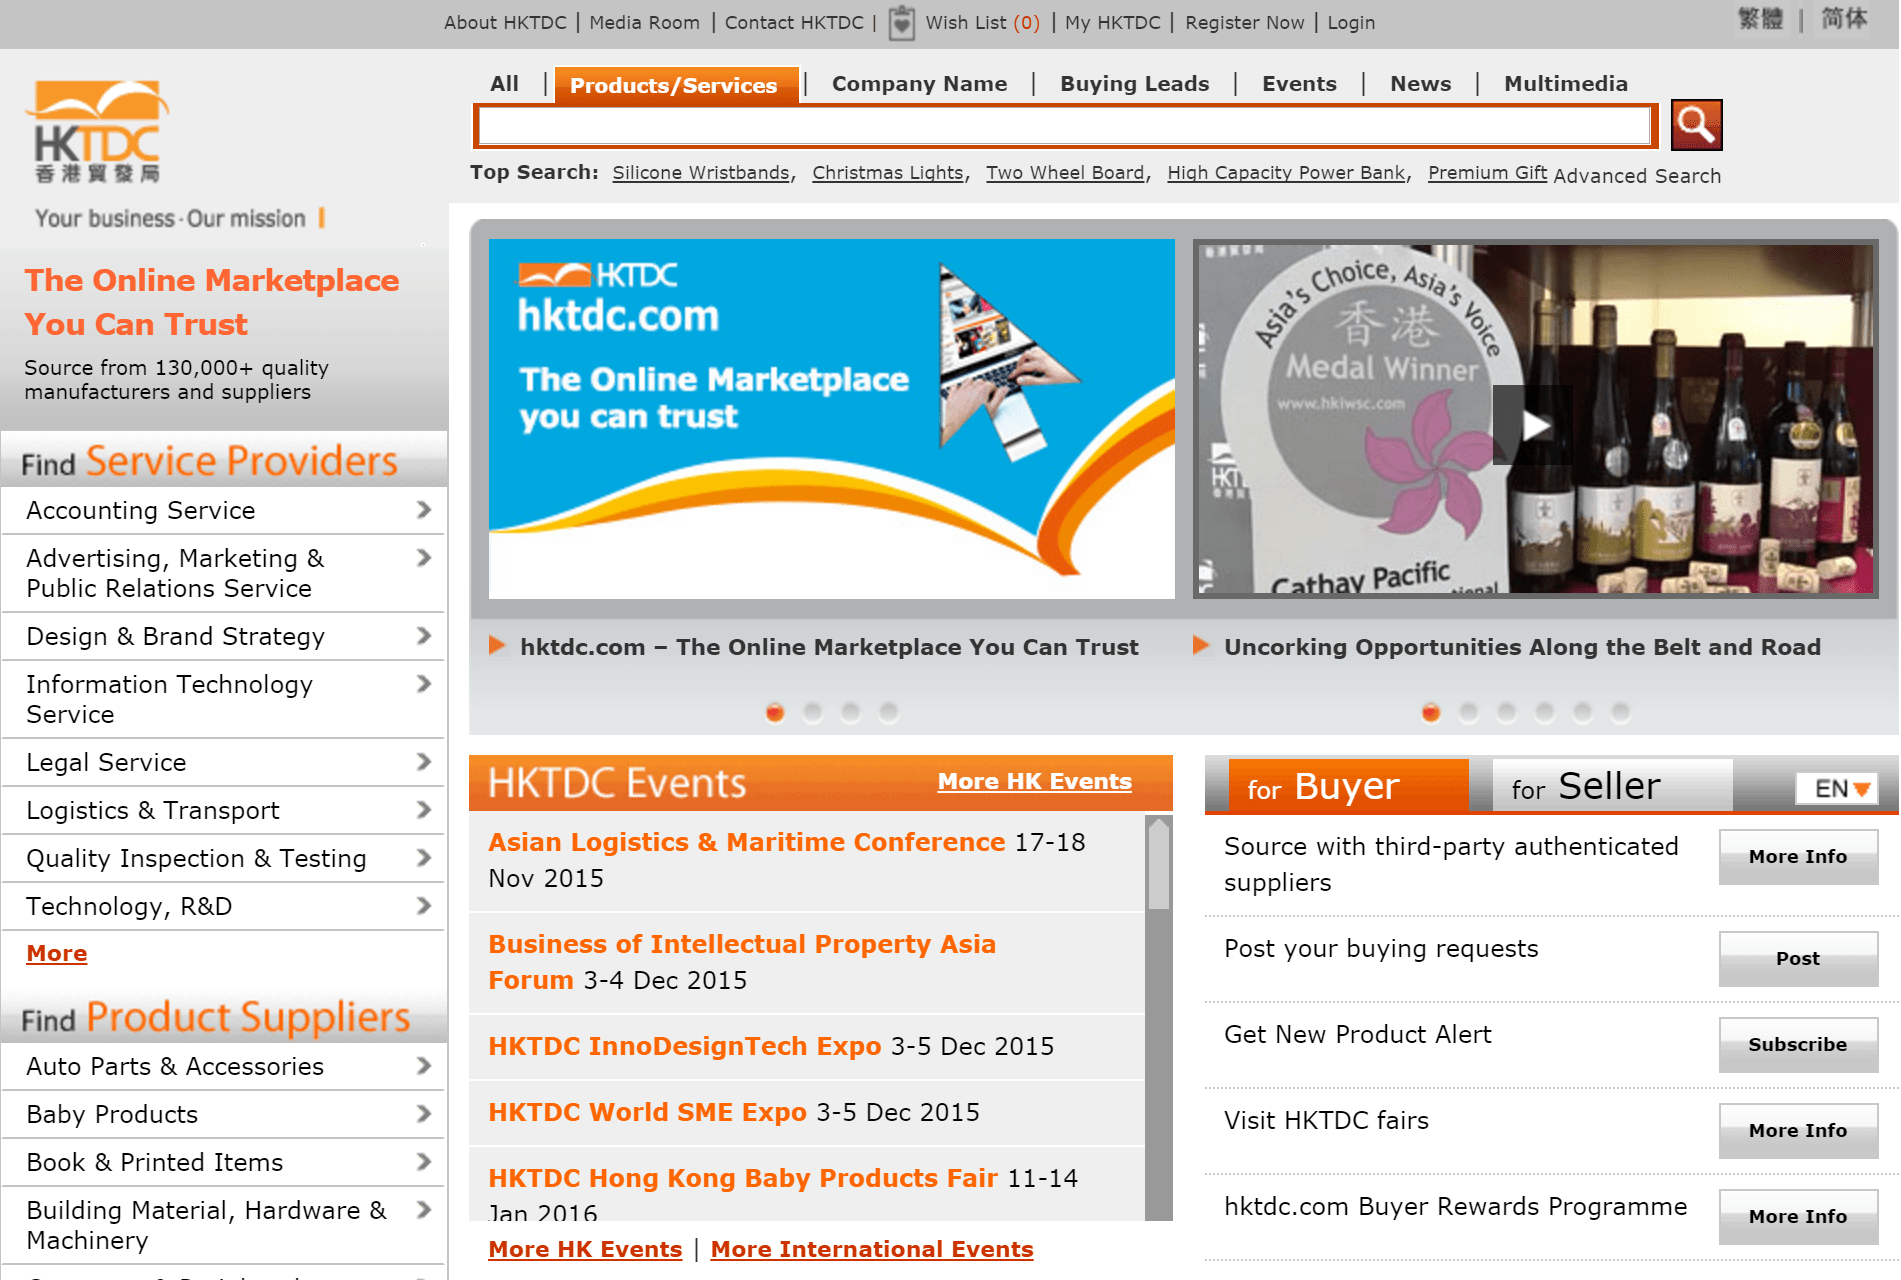
Task: Select fourth dot of video carousel
Action: point(1545,712)
